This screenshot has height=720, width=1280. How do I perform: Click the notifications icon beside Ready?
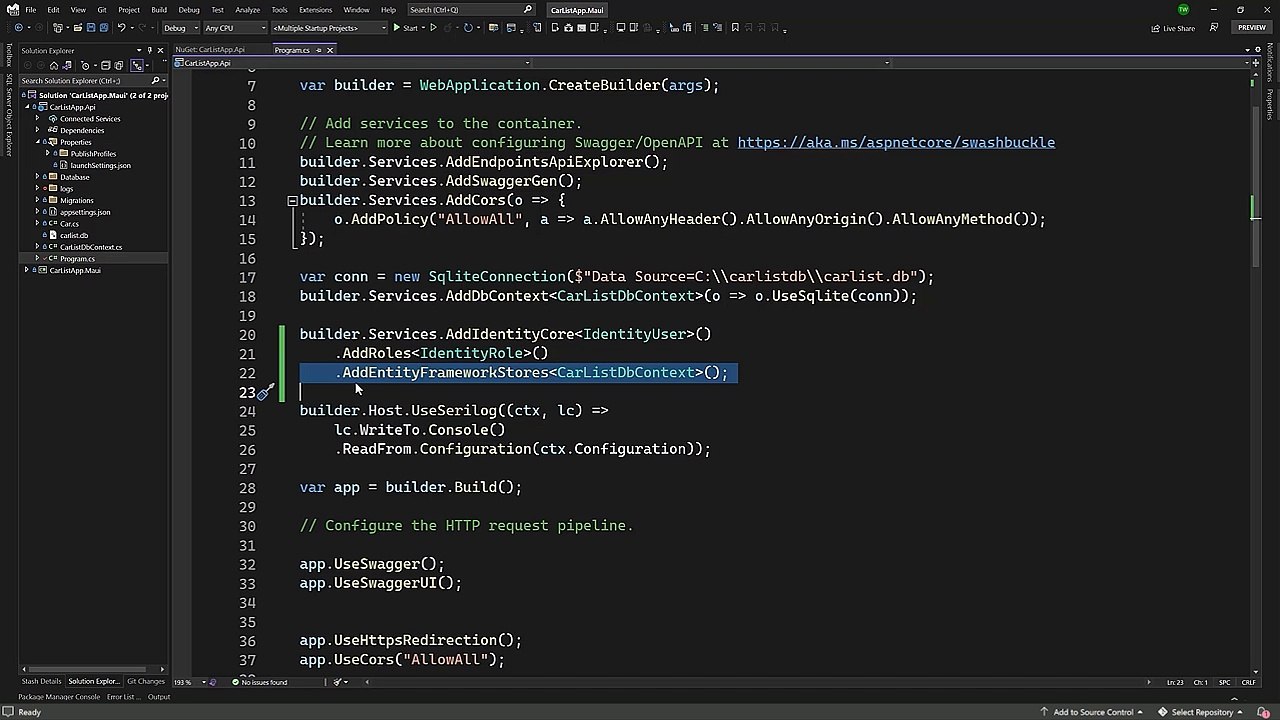click(8, 712)
